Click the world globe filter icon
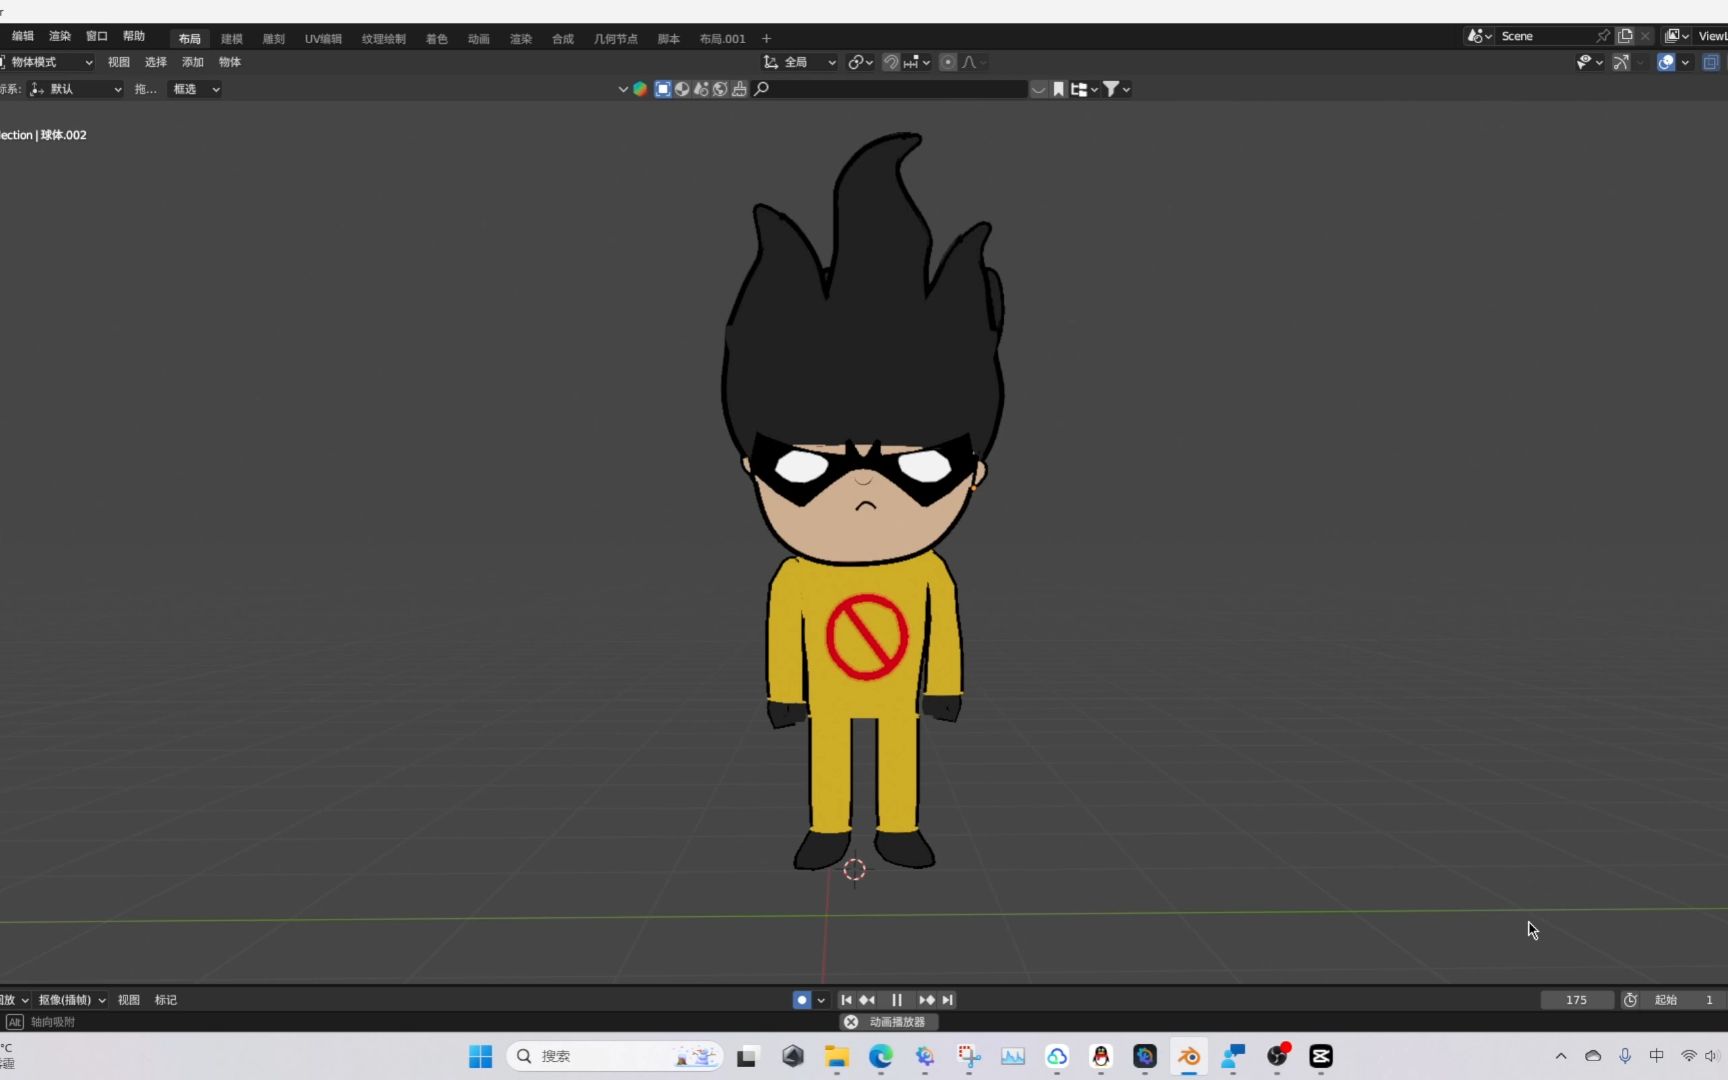 [x=720, y=89]
